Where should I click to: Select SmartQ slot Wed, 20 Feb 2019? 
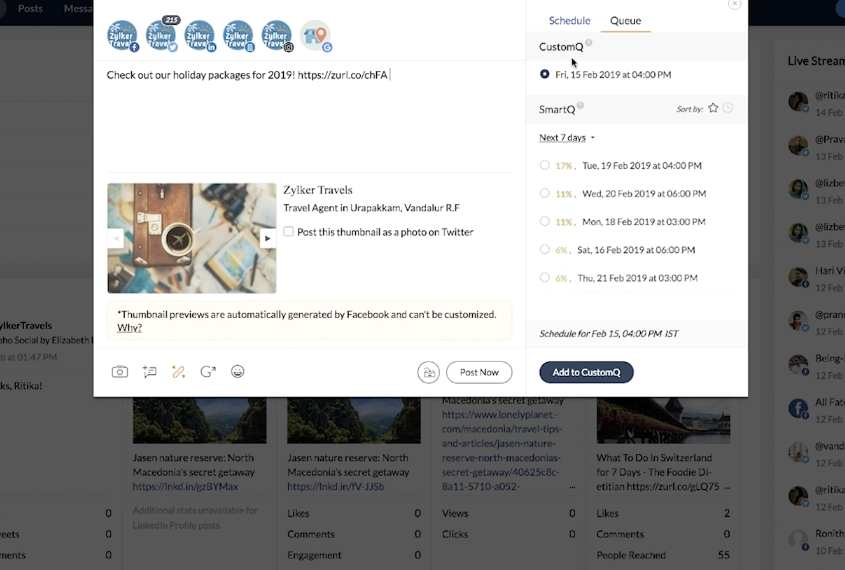[544, 193]
